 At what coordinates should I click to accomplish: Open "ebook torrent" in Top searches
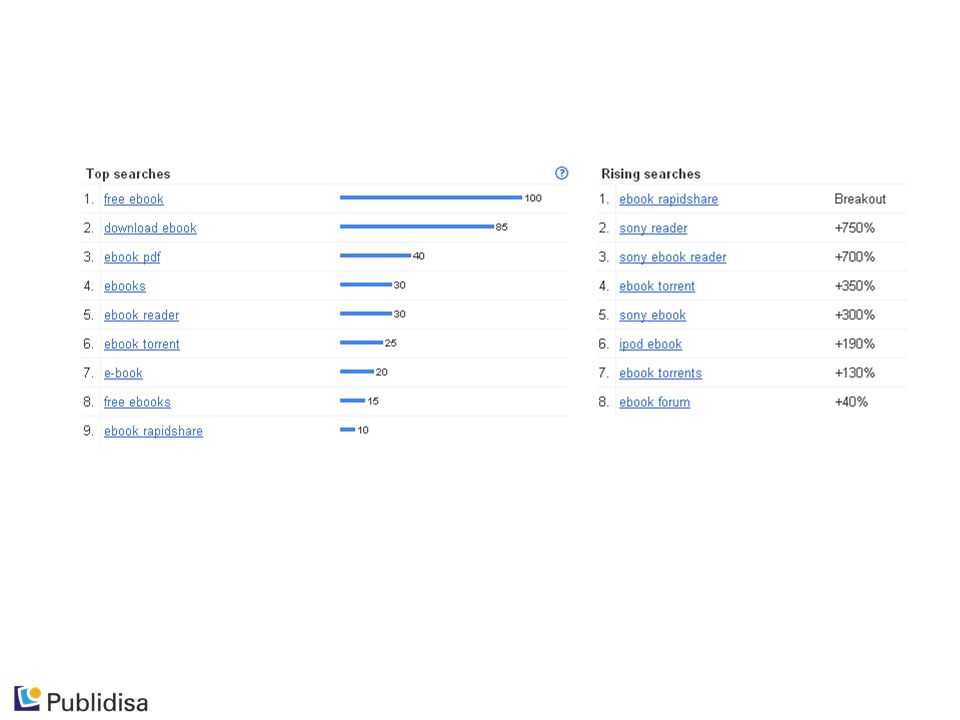tap(142, 344)
